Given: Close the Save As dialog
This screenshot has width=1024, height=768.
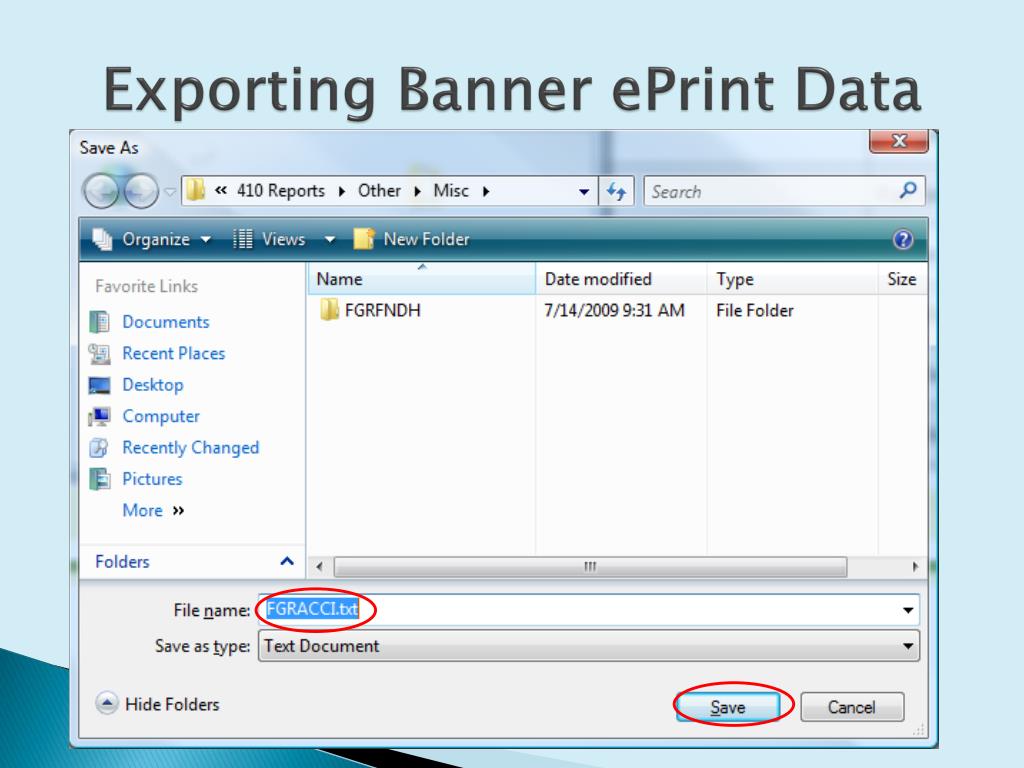Looking at the screenshot, I should click(x=899, y=140).
